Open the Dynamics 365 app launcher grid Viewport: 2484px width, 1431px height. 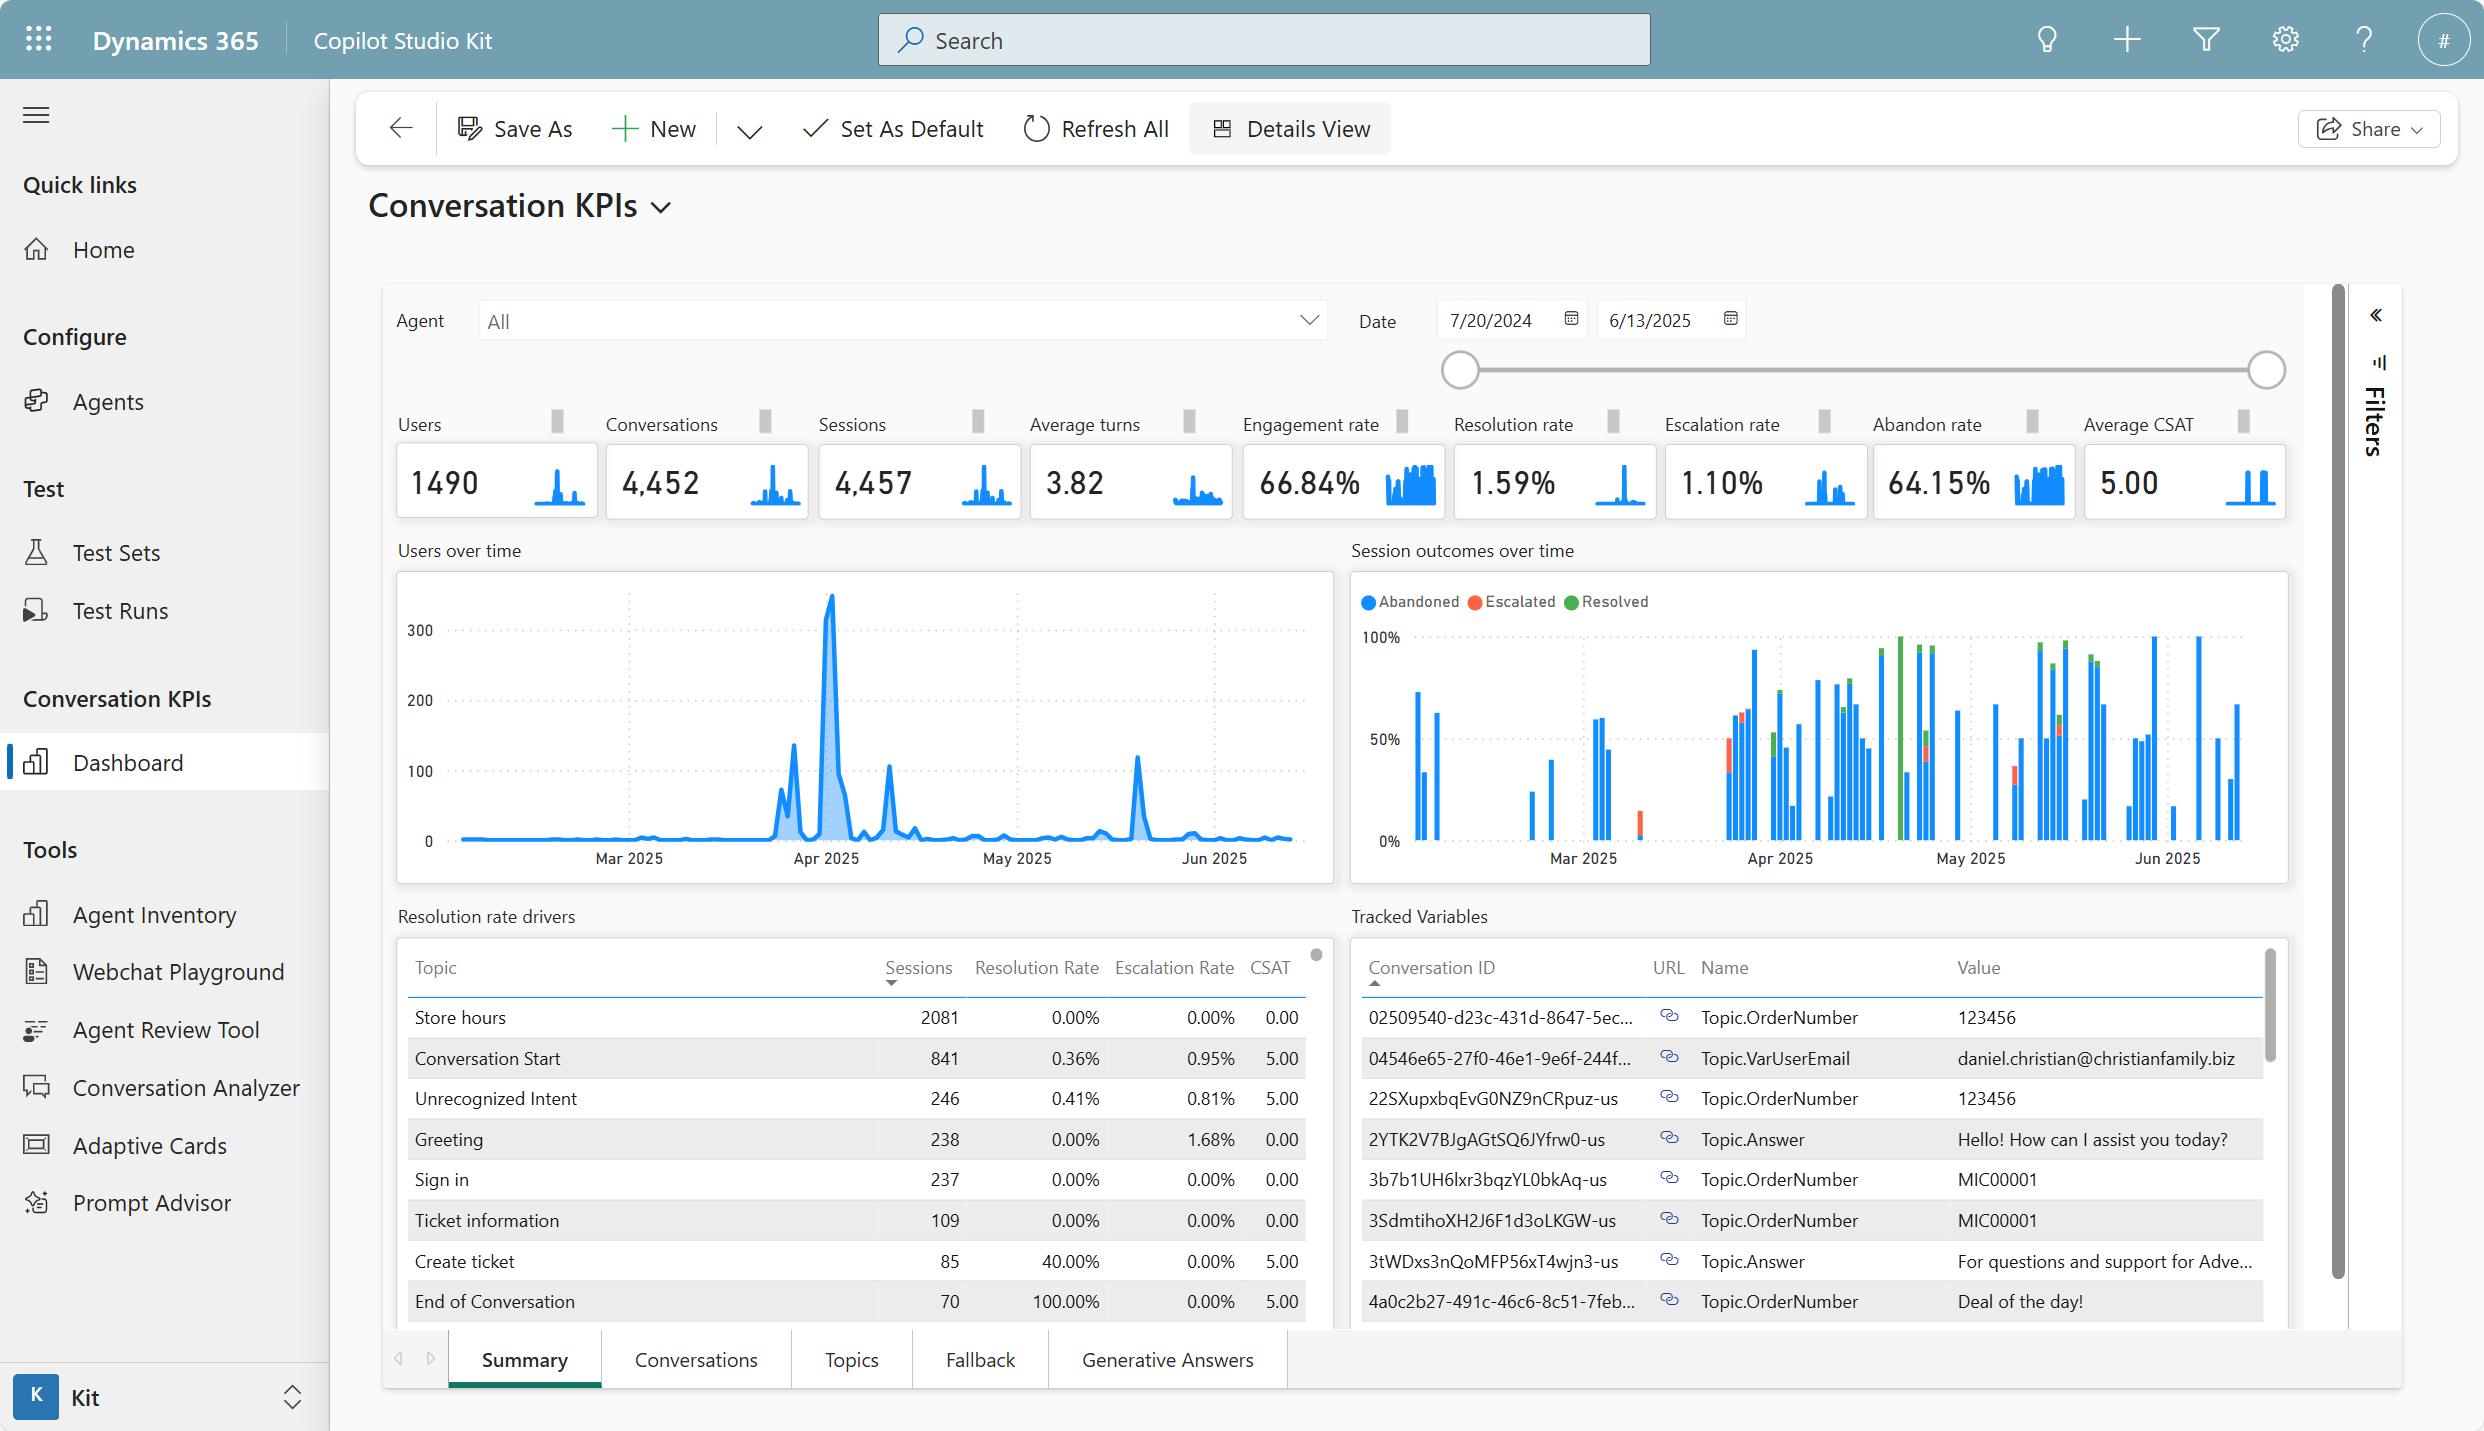(38, 40)
